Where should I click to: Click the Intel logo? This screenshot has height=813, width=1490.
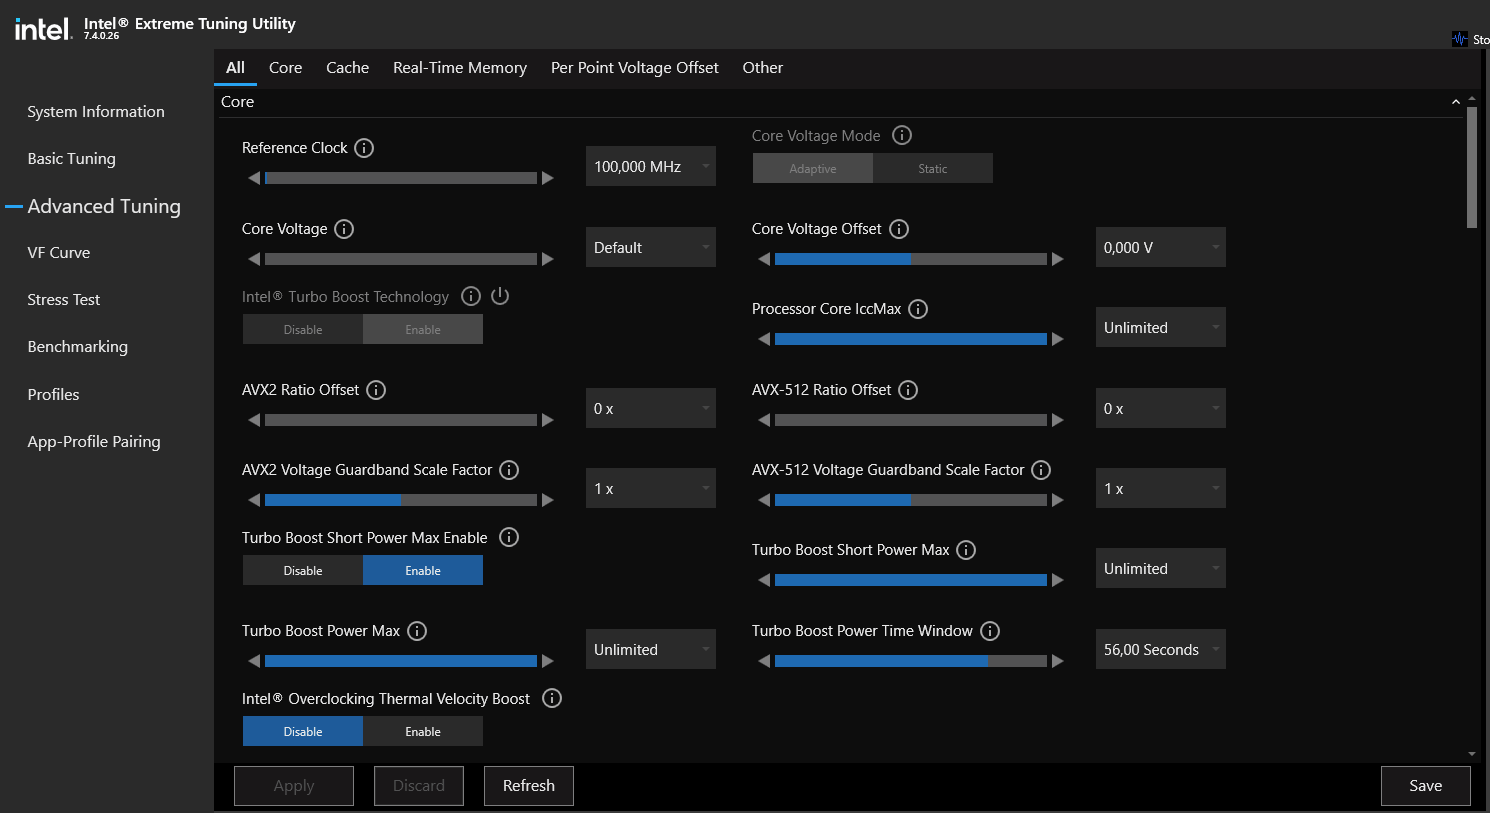coord(43,29)
